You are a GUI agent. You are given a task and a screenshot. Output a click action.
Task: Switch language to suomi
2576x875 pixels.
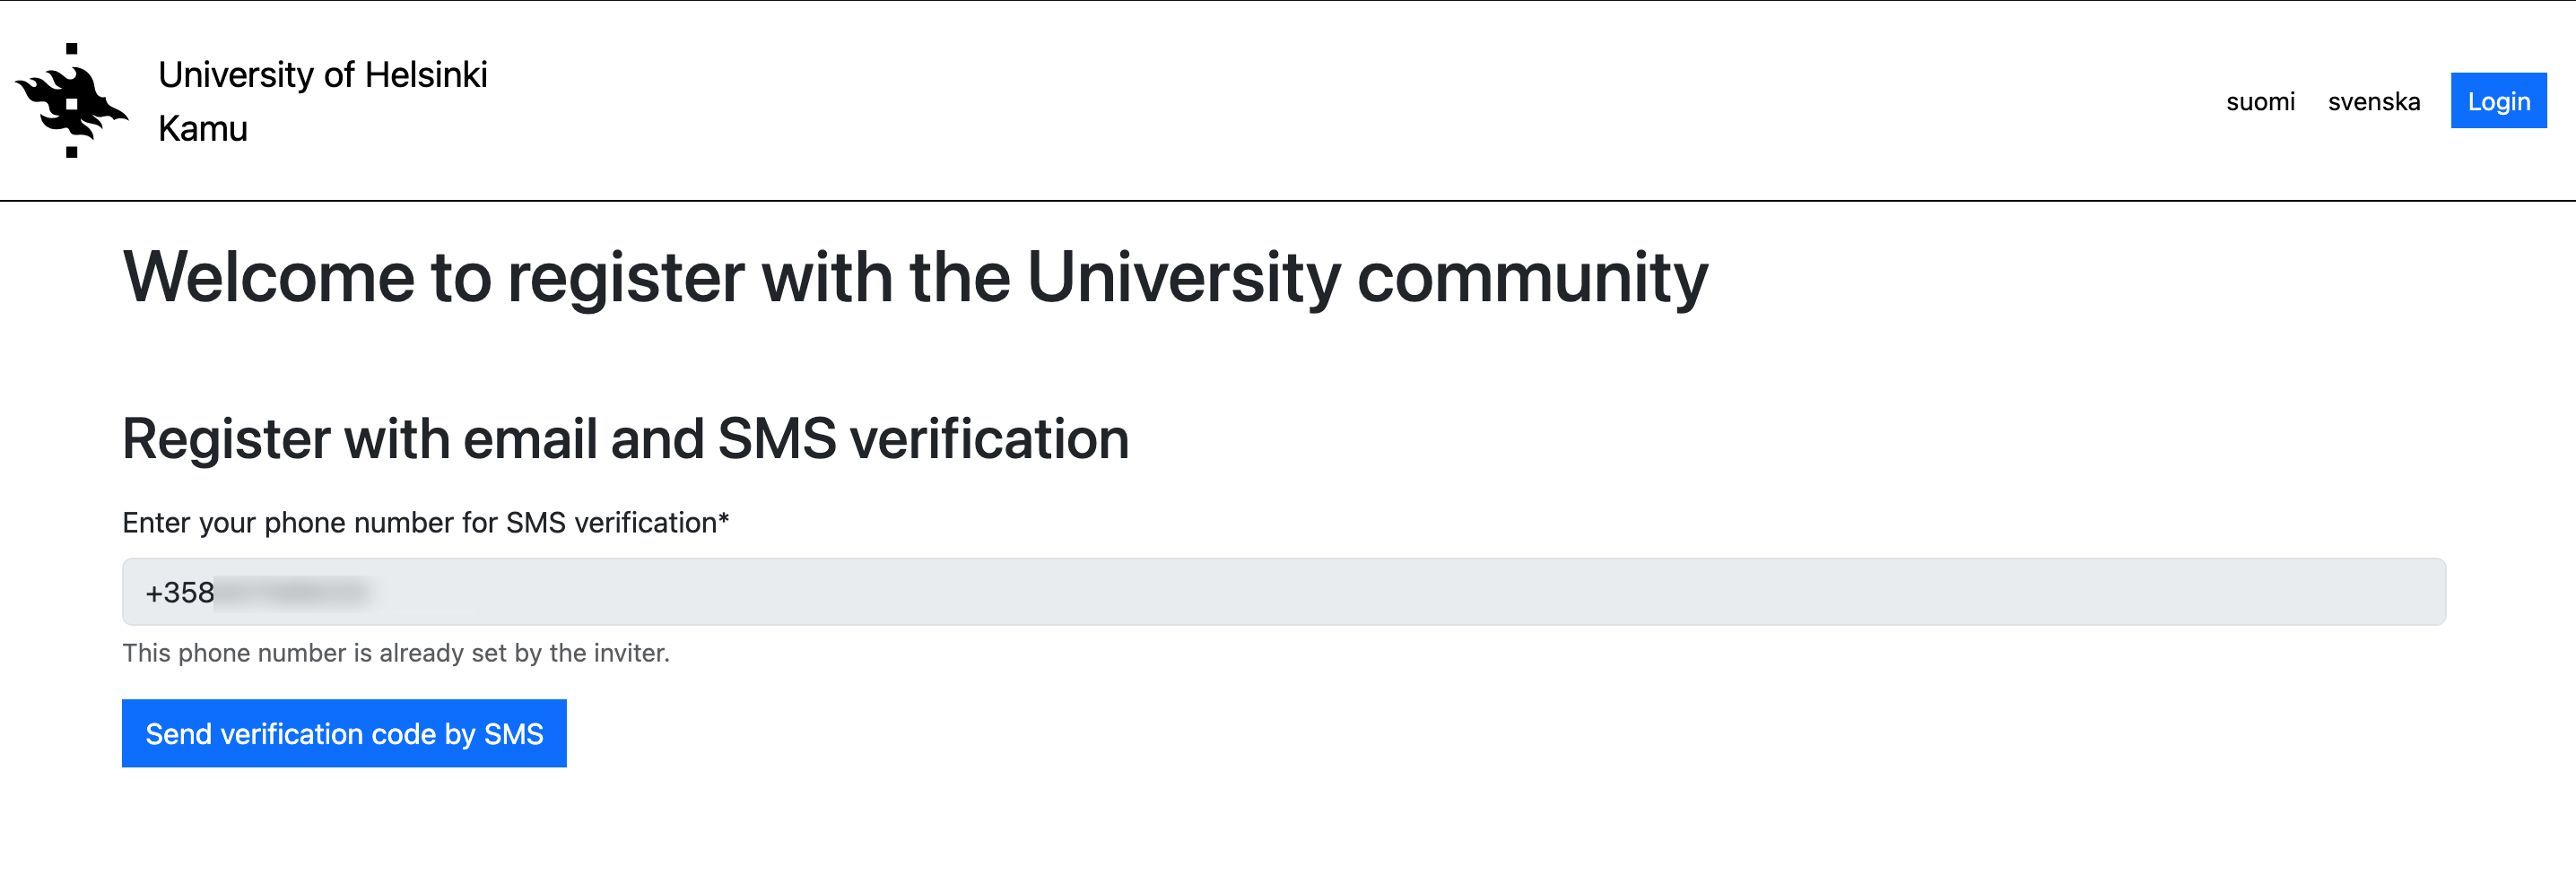[x=2259, y=101]
